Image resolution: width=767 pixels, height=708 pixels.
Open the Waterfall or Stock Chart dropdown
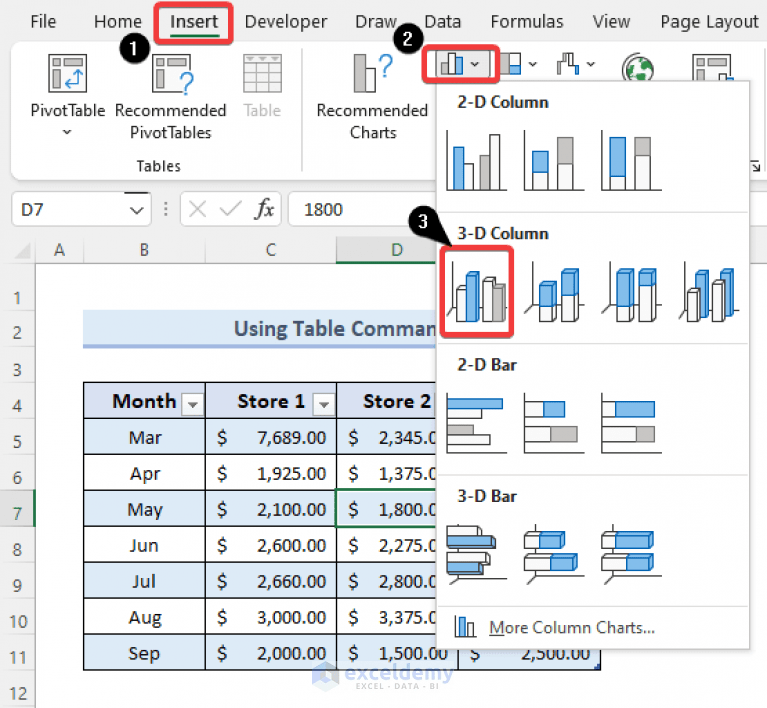click(x=576, y=64)
